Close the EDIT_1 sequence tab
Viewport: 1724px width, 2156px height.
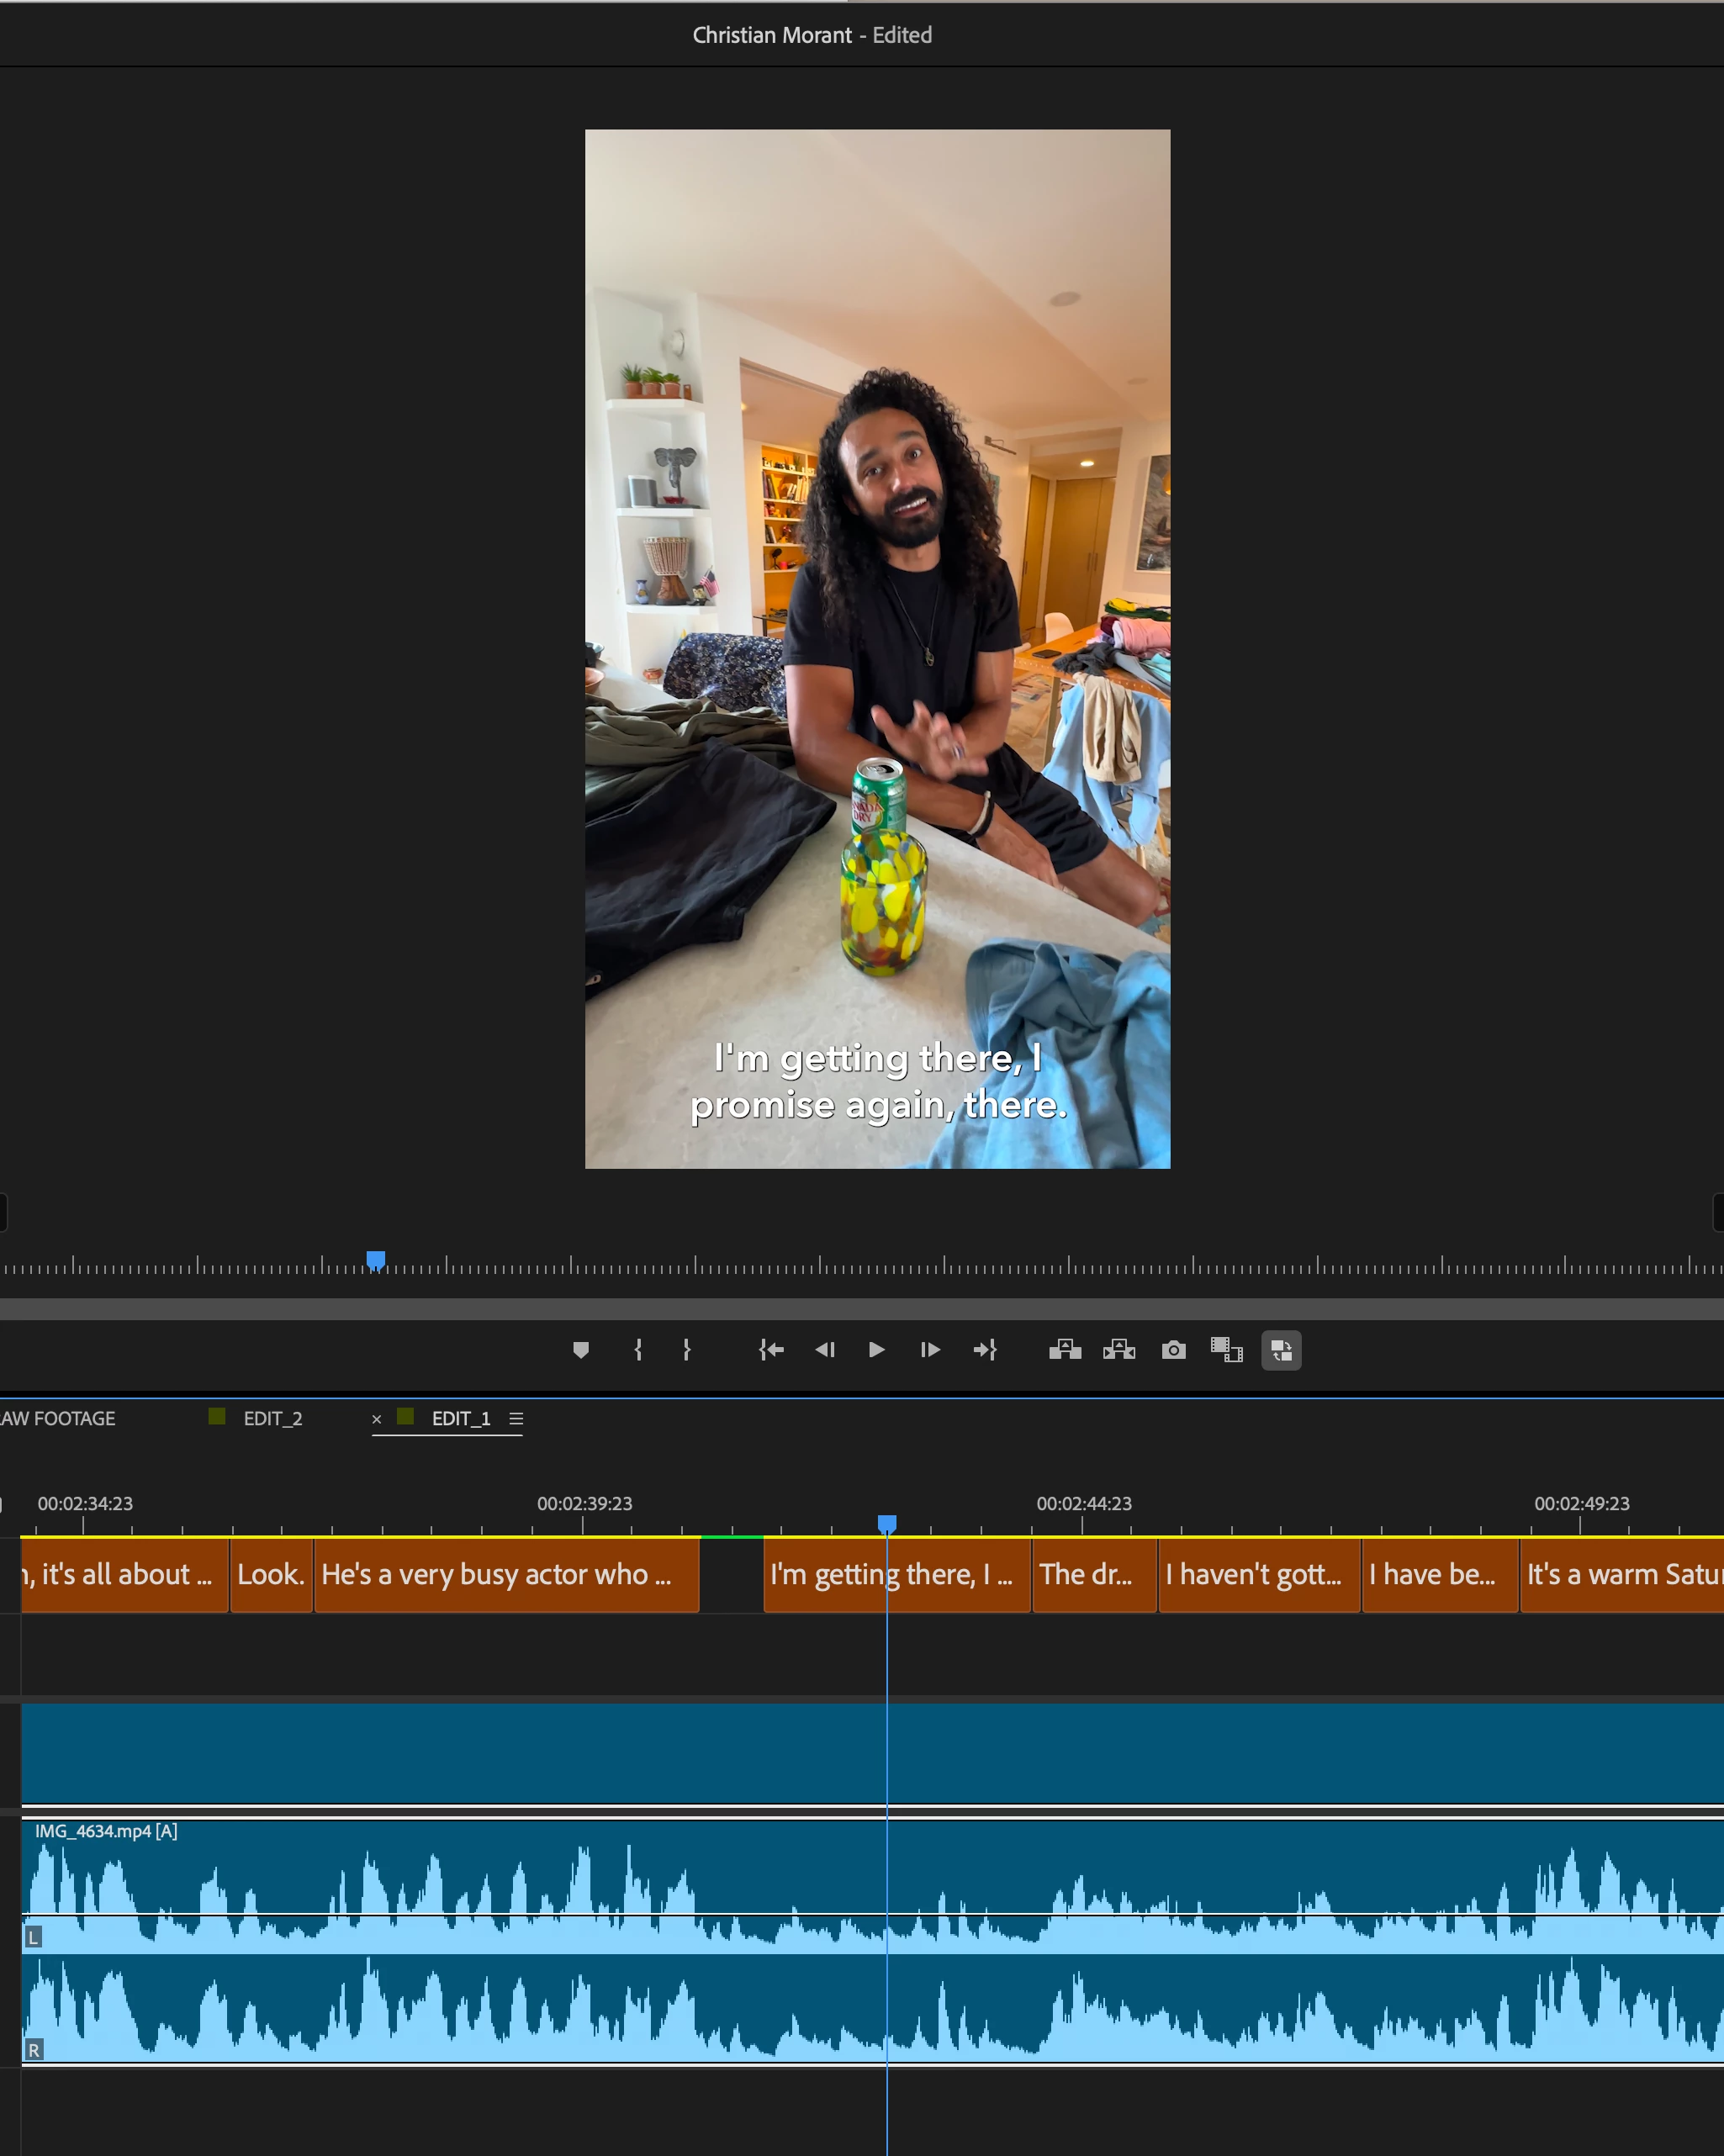[377, 1419]
